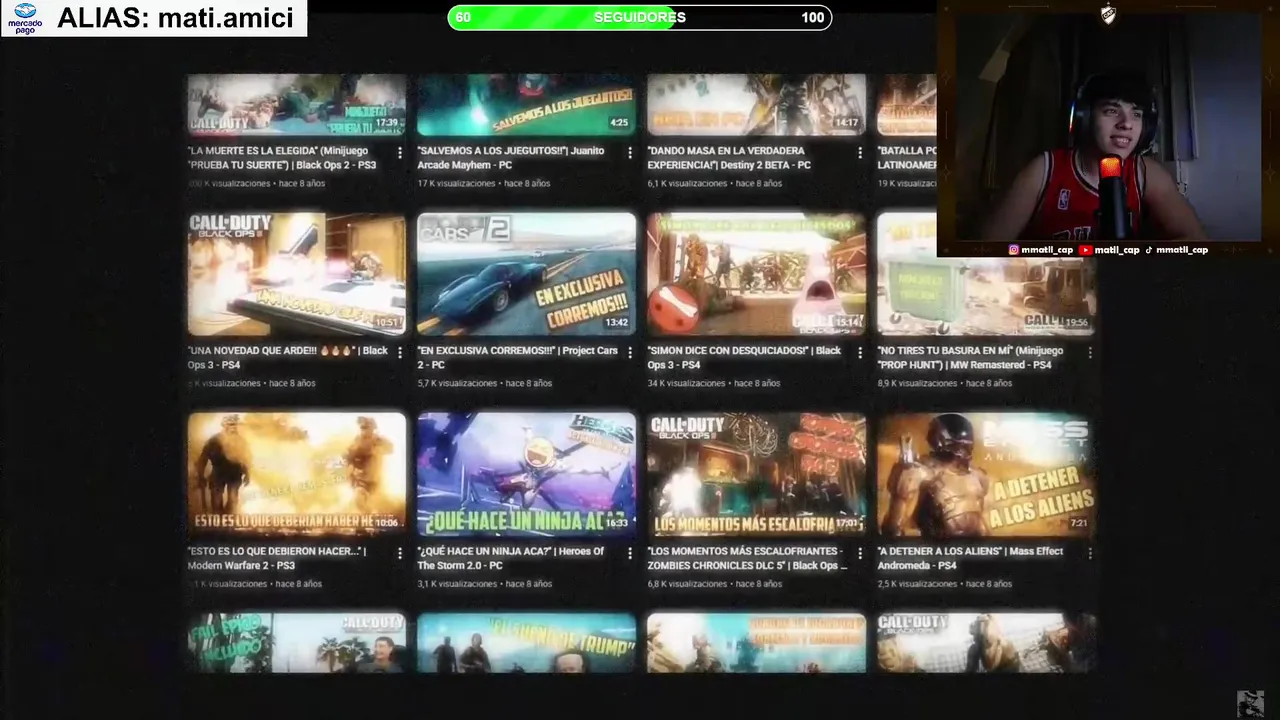
Task: Open options menu for "A DETENER A LOS ALIENS" video
Action: pyautogui.click(x=1089, y=553)
